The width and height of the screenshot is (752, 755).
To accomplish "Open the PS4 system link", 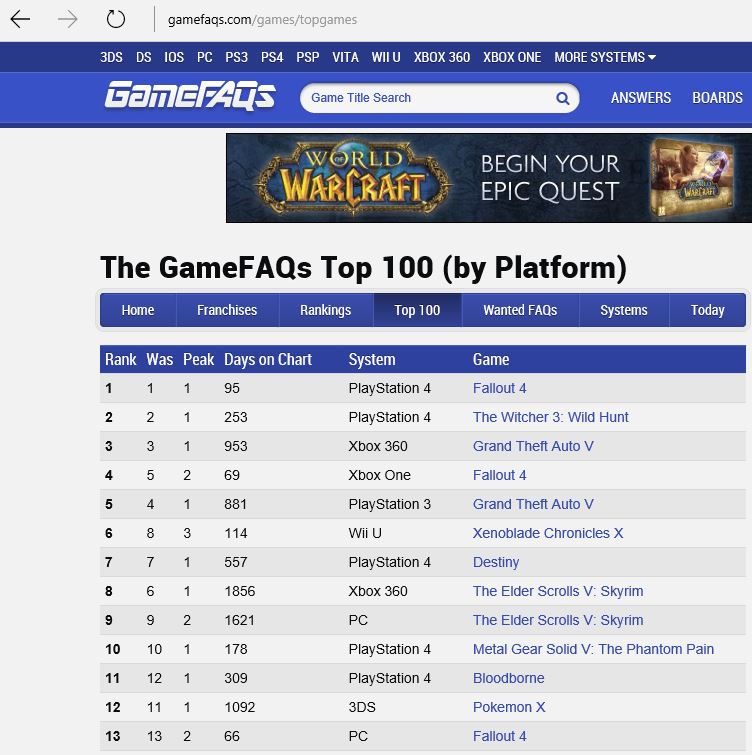I will [x=272, y=57].
